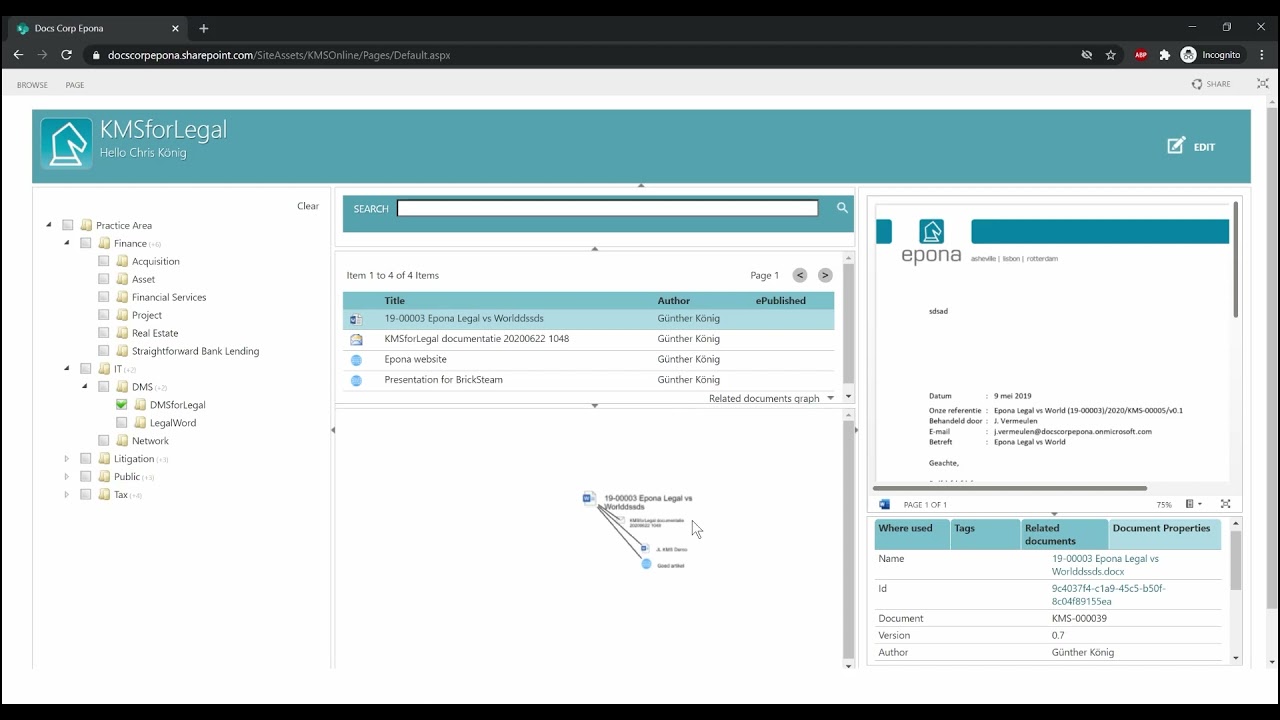1280x720 pixels.
Task: Reload the browser page
Action: click(x=66, y=55)
